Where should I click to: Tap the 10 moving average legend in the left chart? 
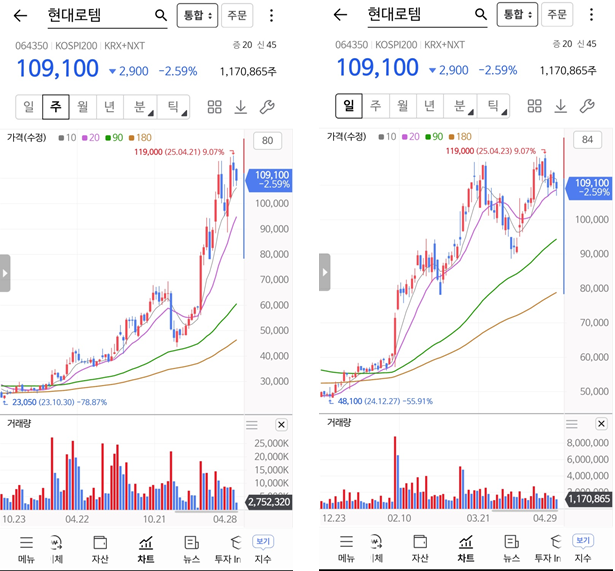point(67,138)
